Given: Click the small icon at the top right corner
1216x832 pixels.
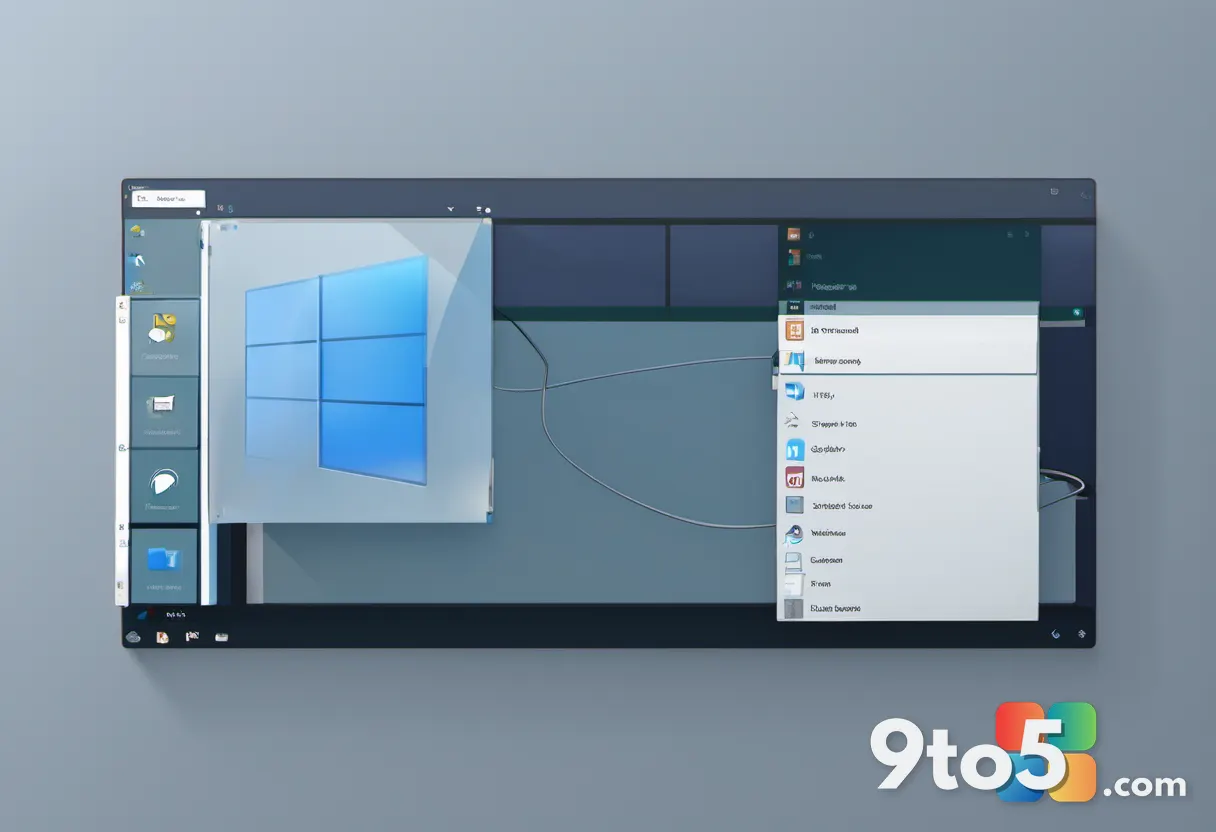Looking at the screenshot, I should tap(1054, 191).
